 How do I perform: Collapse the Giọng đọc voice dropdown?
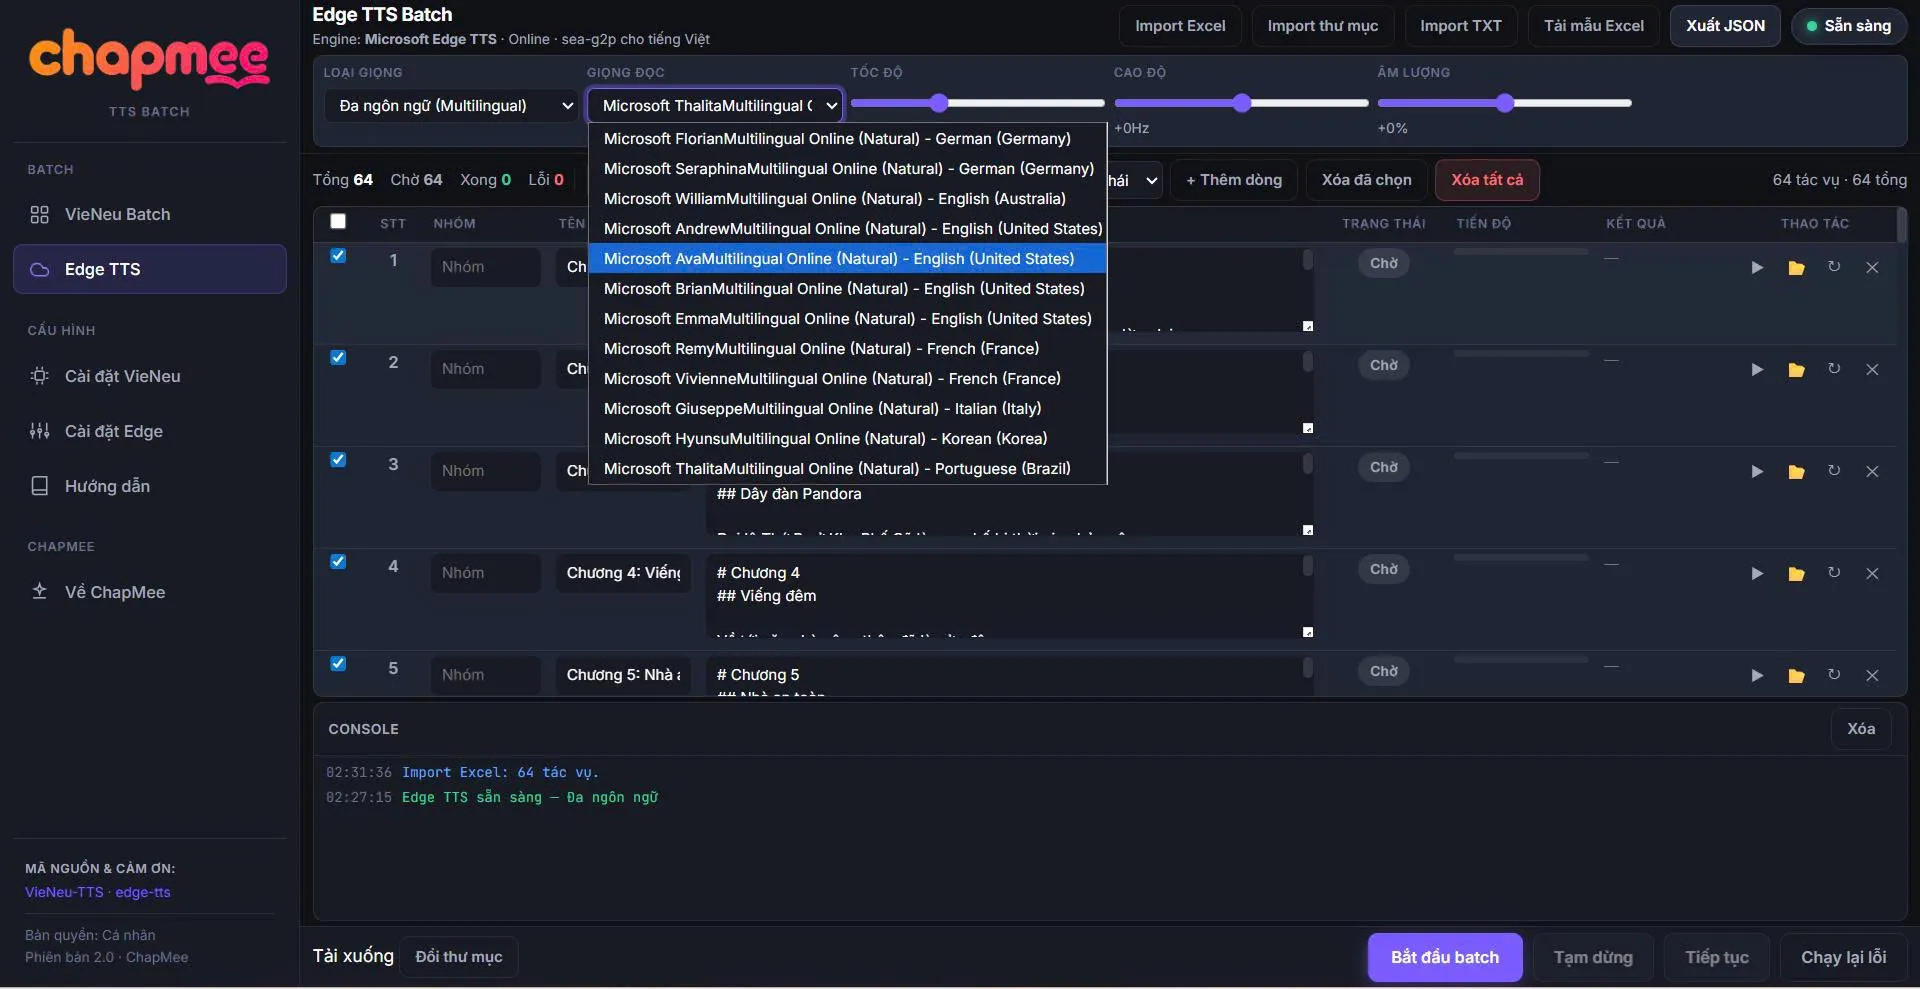click(x=715, y=106)
